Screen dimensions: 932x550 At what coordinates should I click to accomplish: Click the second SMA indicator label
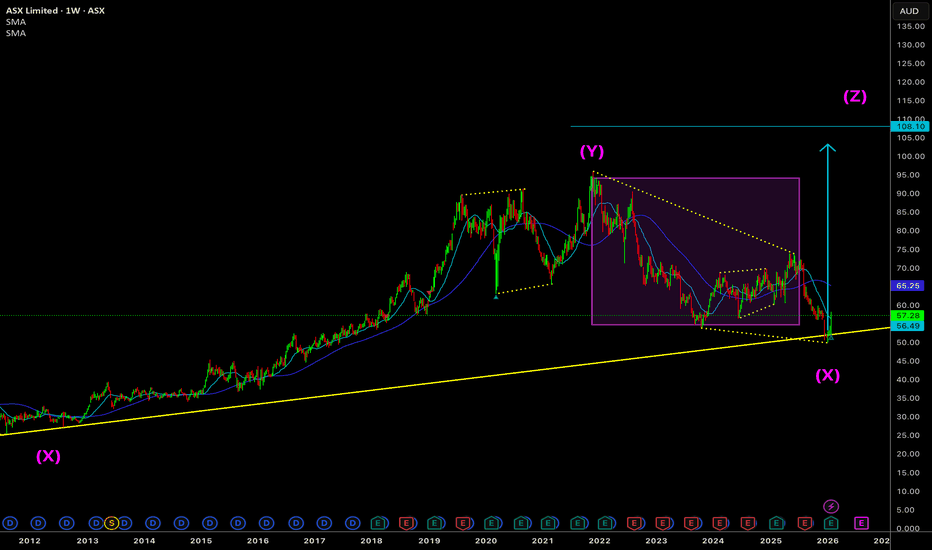tap(15, 33)
